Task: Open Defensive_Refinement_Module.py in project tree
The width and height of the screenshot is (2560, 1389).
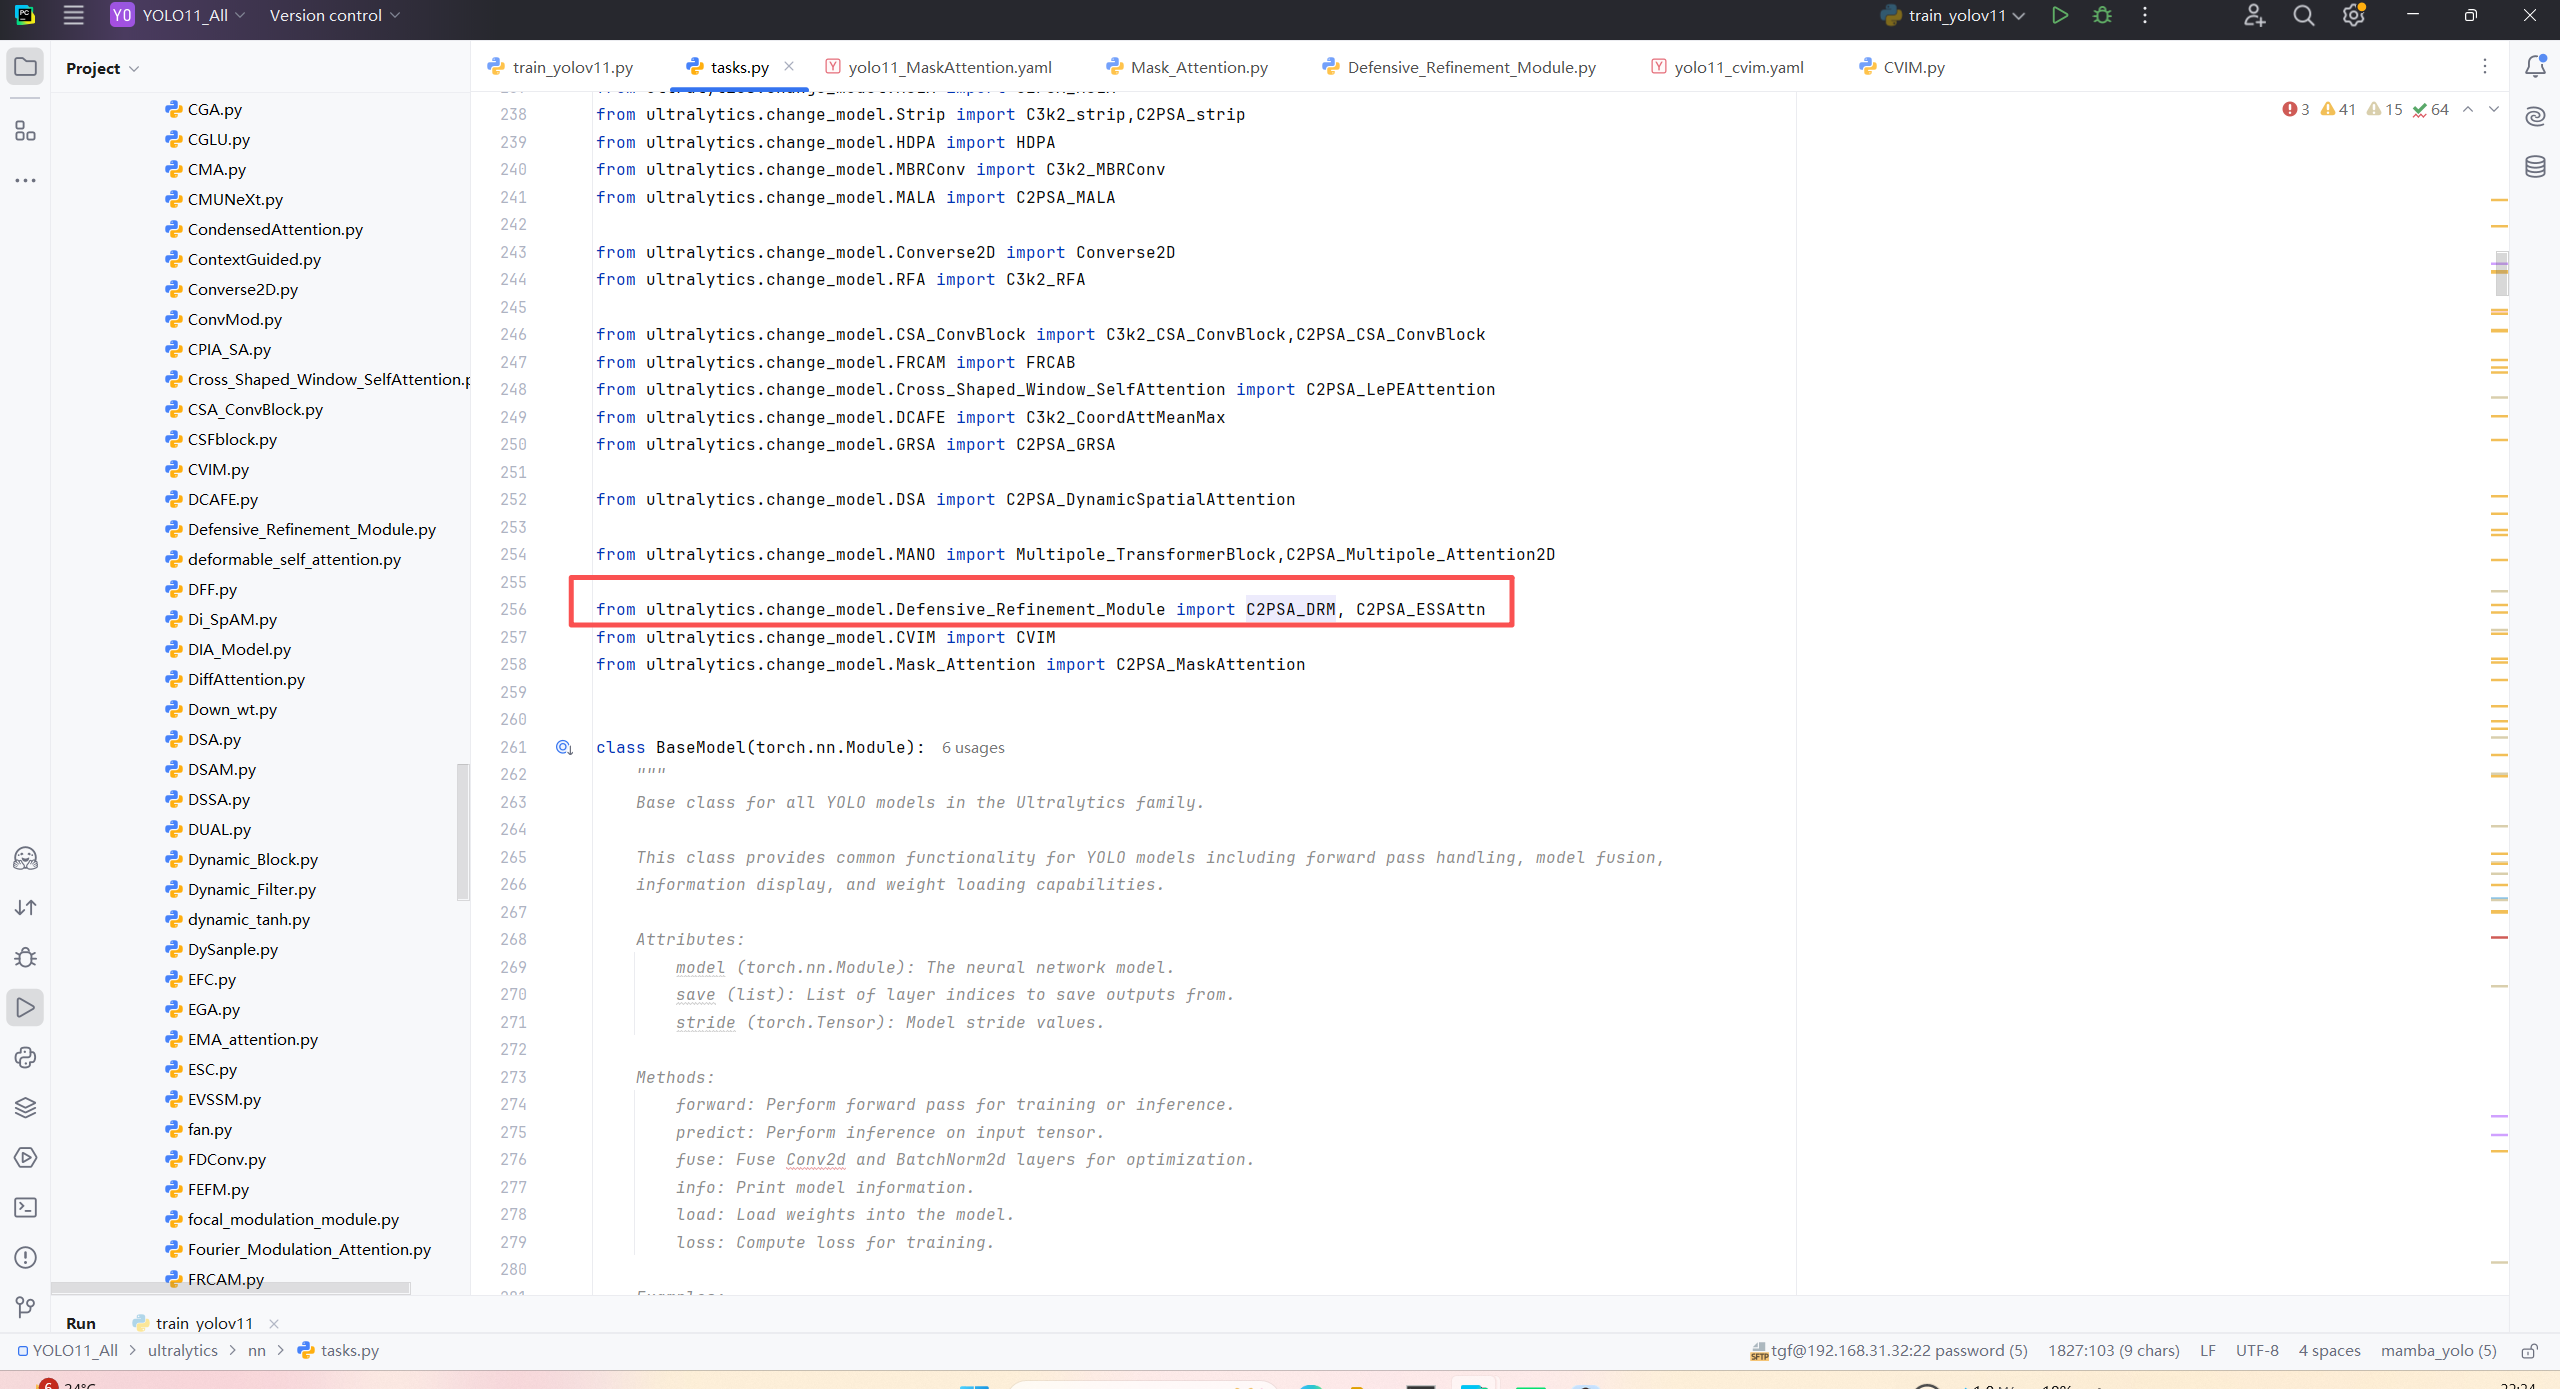Action: (311, 529)
